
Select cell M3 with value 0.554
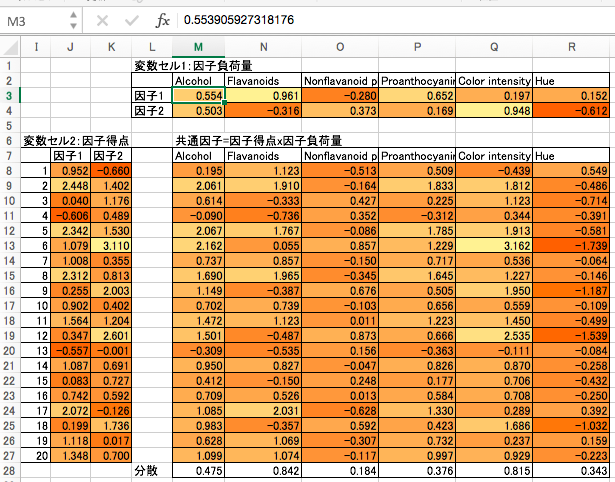(198, 96)
